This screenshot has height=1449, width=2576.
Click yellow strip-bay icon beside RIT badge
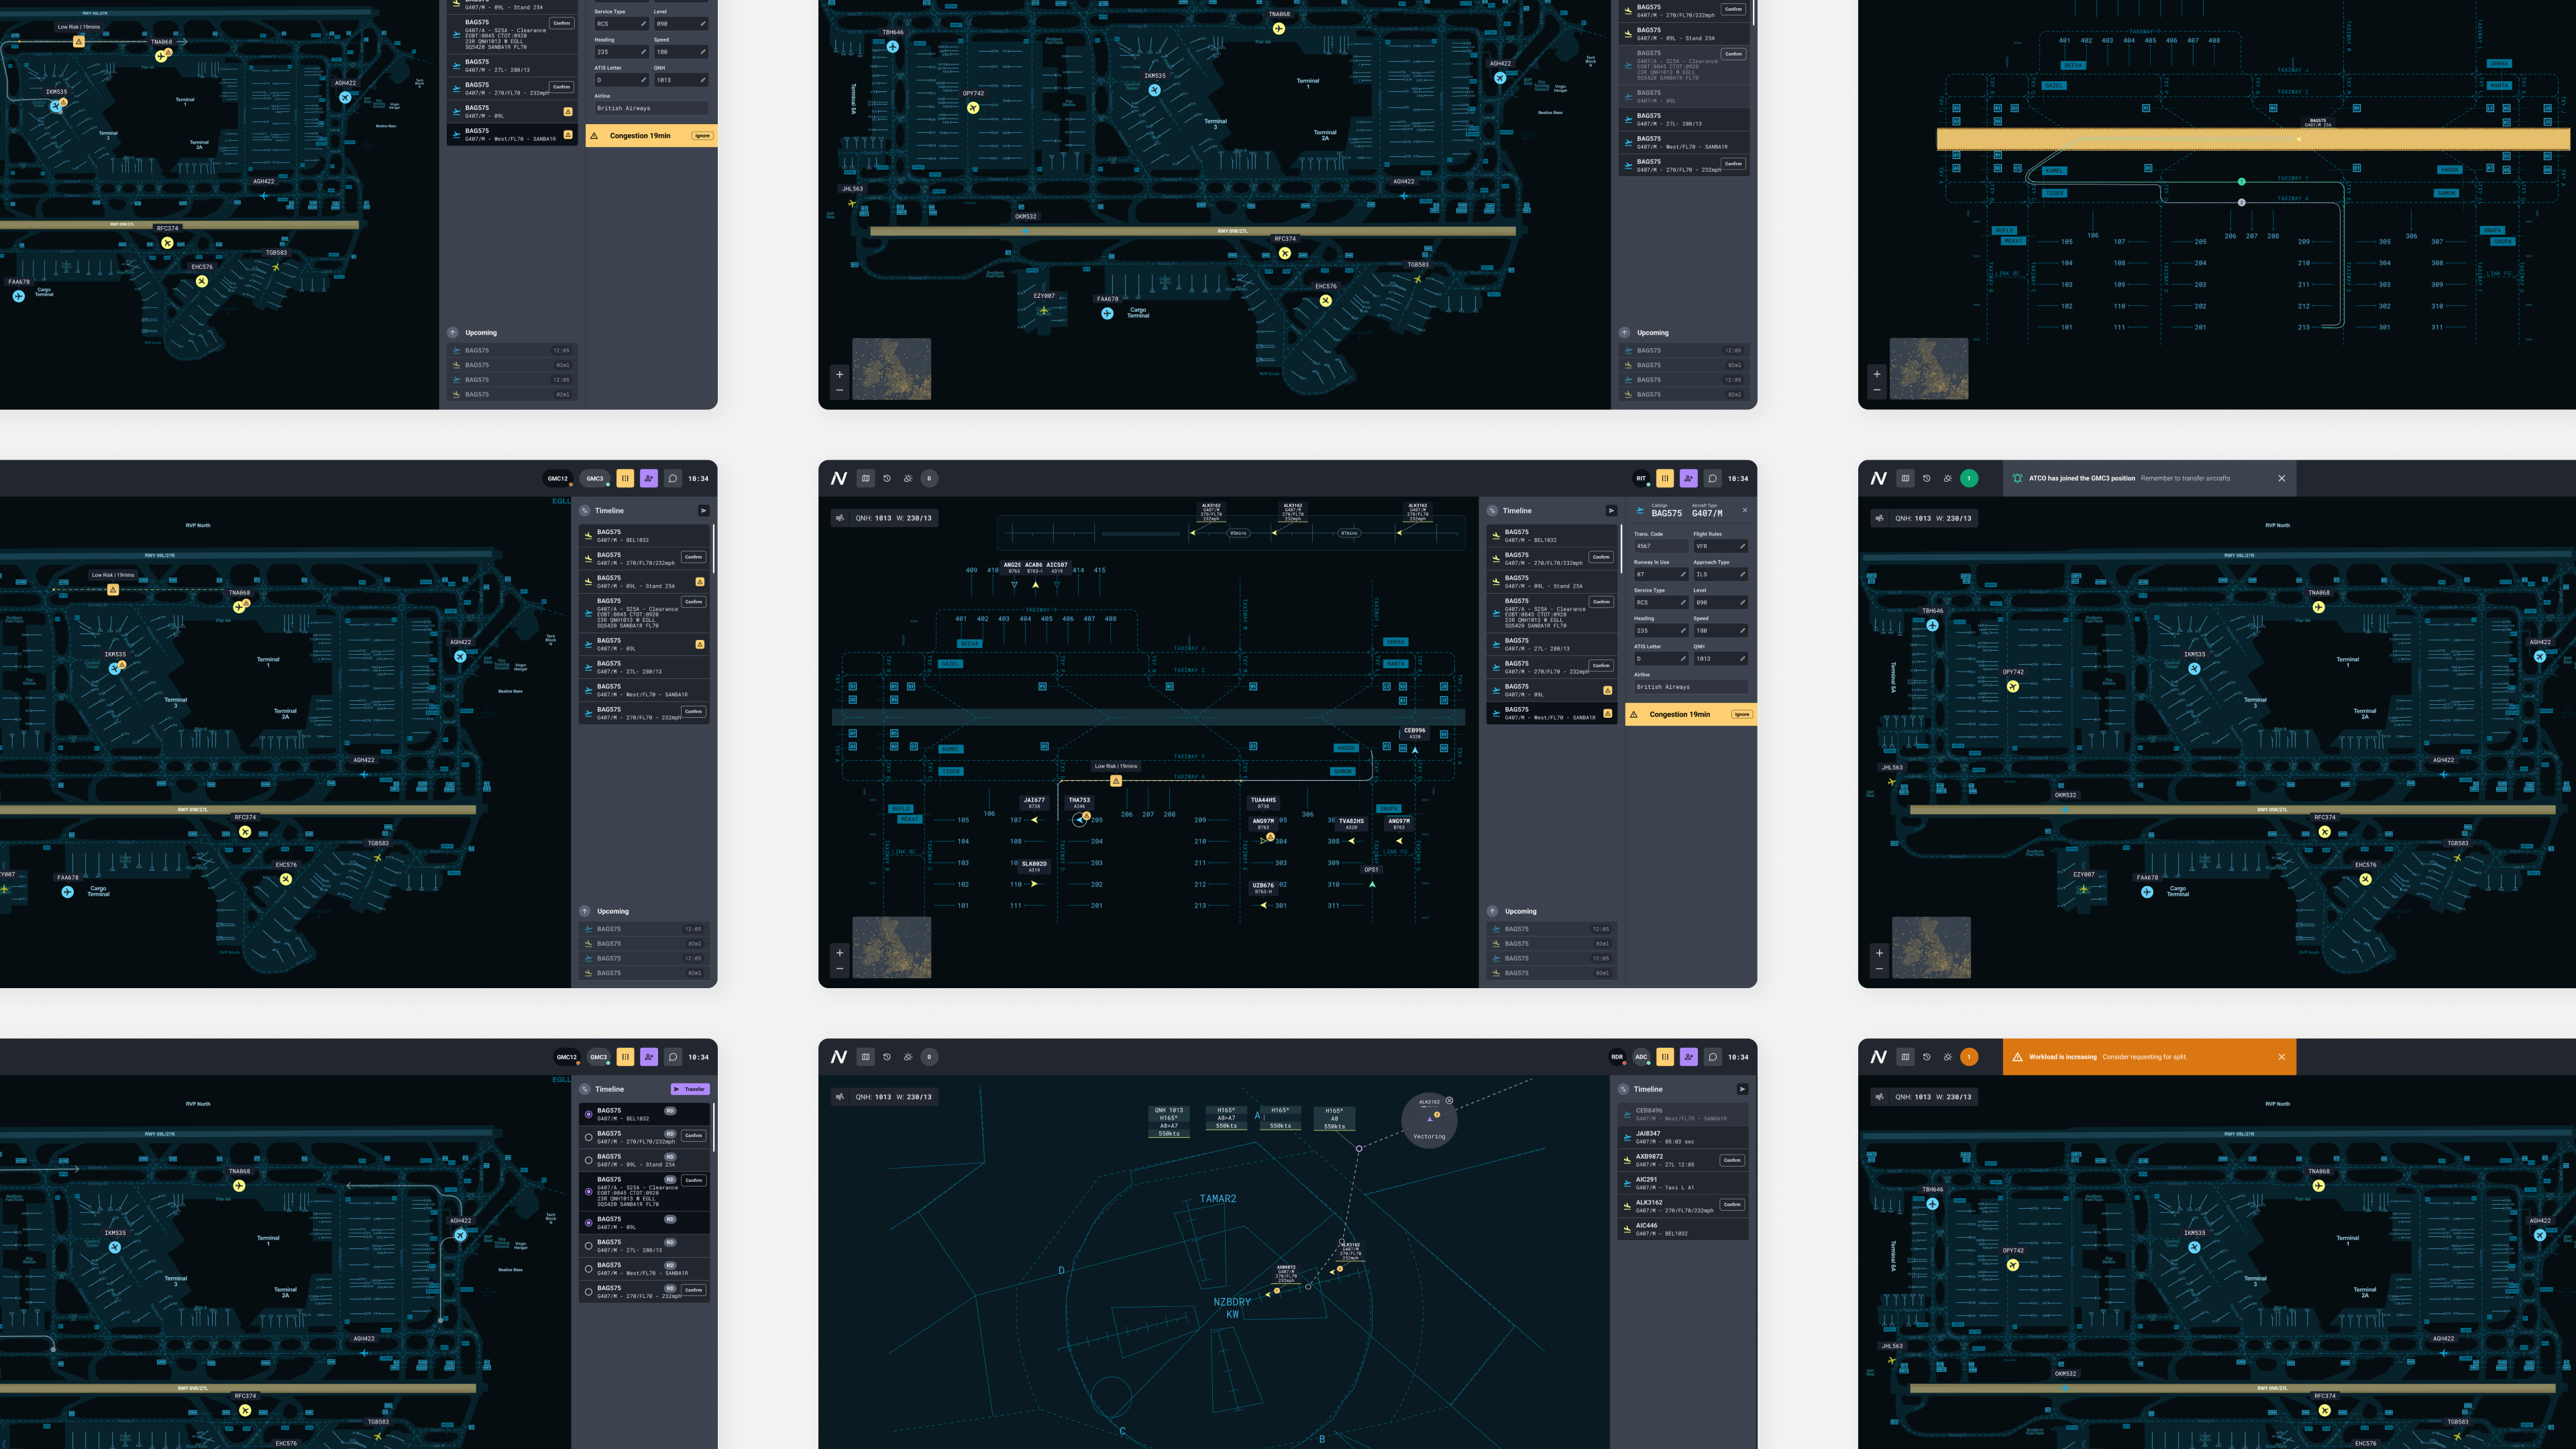1665,478
